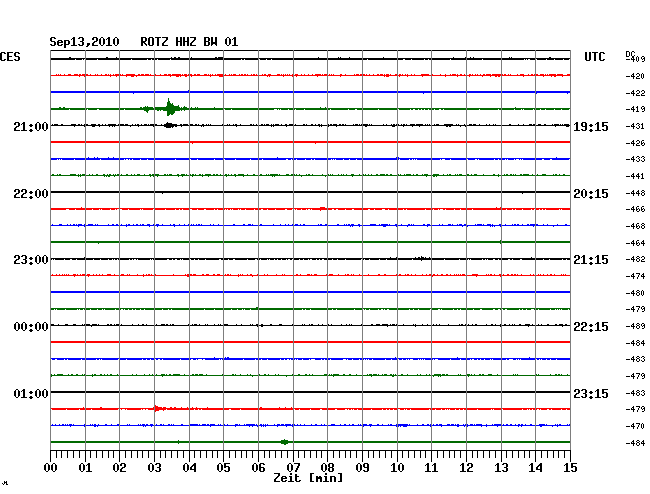Click the DC offset value -489
650x494 pixels.
(635, 326)
